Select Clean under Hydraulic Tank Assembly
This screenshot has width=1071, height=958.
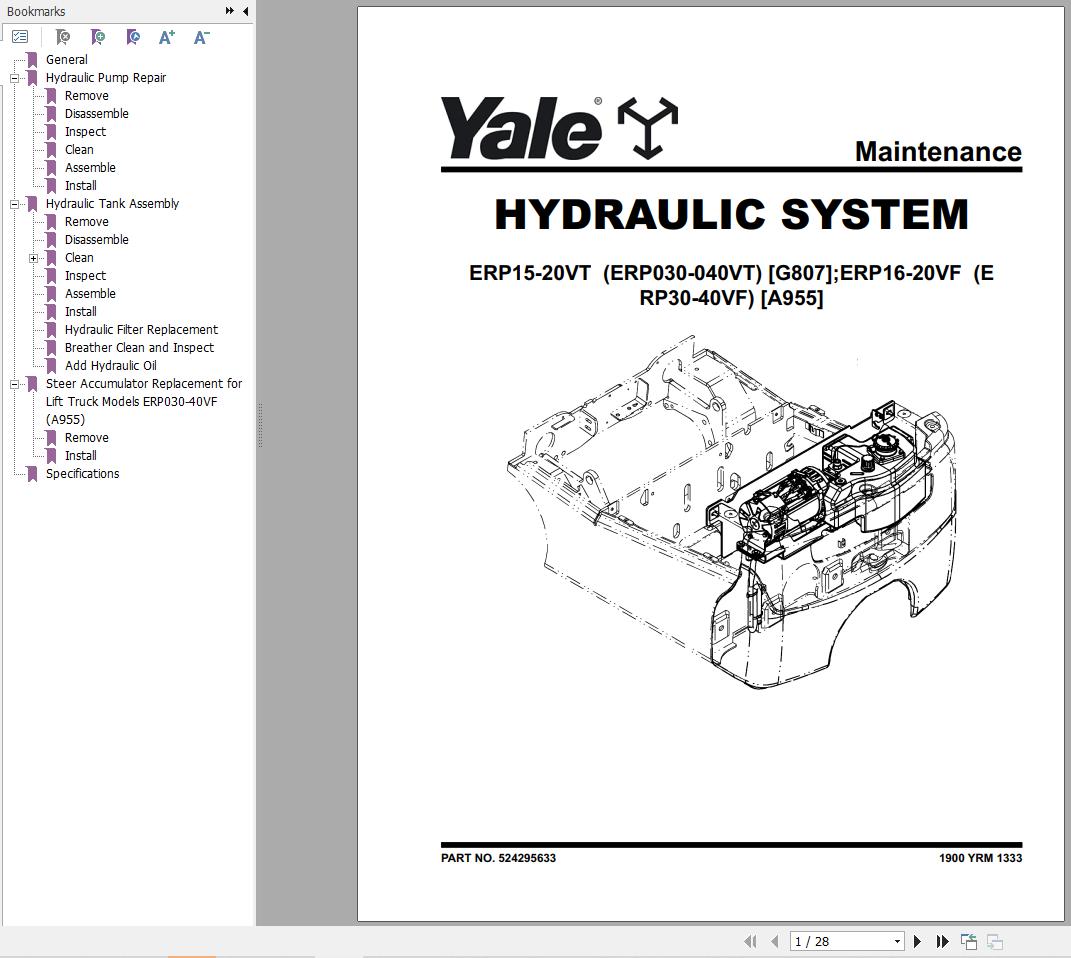79,257
